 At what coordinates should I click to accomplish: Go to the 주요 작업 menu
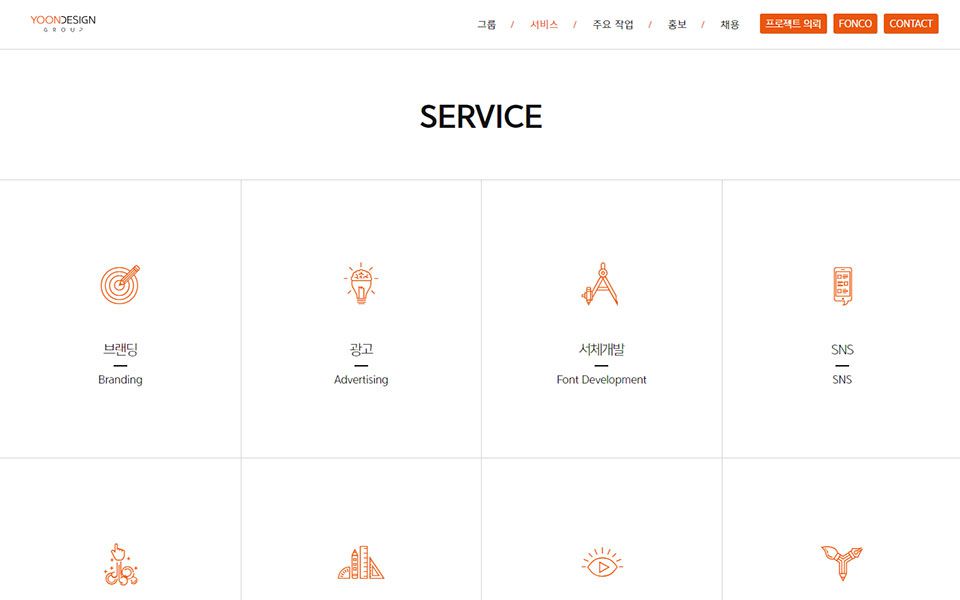tap(613, 24)
